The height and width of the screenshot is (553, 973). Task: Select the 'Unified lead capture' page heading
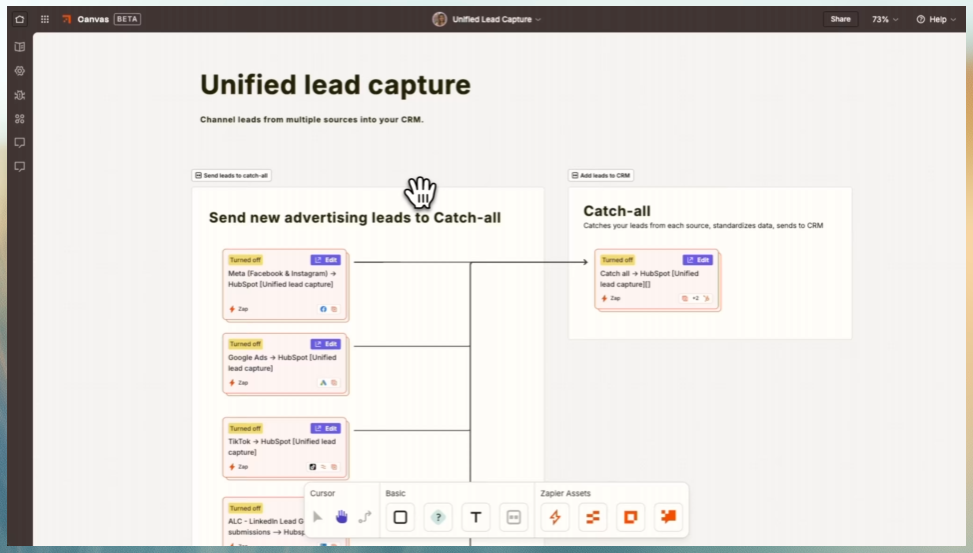point(335,85)
